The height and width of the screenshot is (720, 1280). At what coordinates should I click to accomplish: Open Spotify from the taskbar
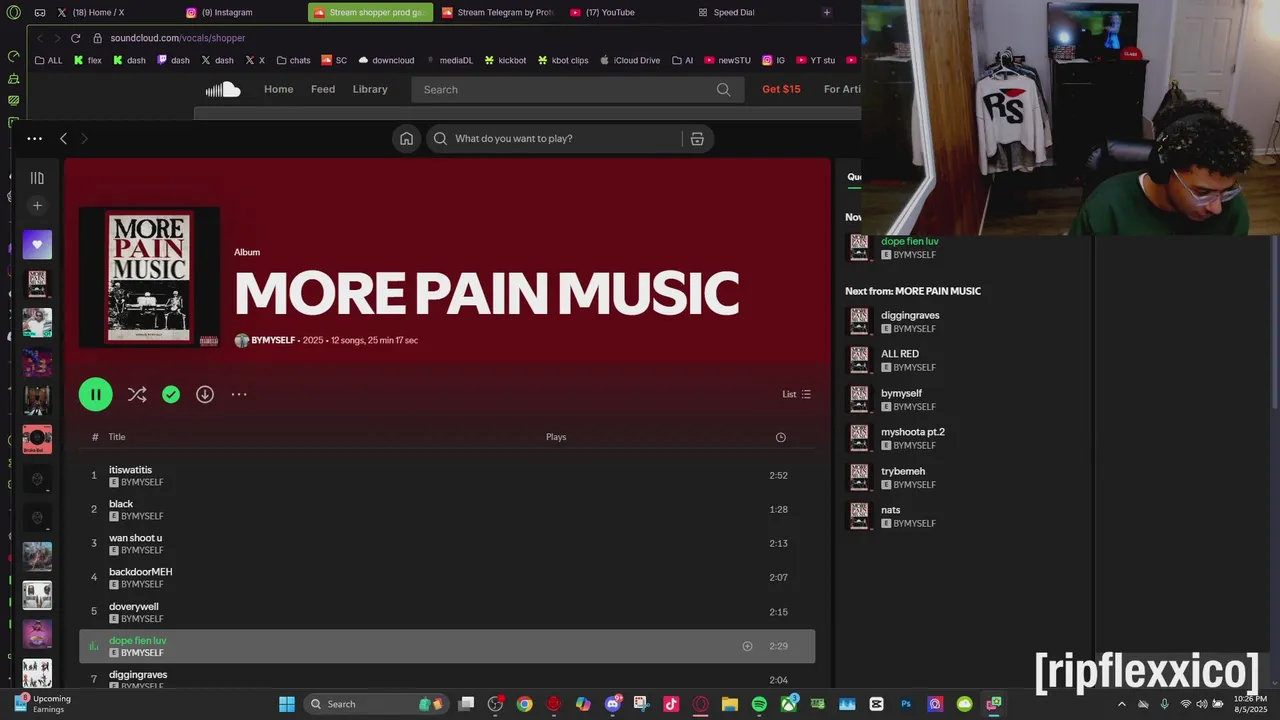tap(759, 704)
